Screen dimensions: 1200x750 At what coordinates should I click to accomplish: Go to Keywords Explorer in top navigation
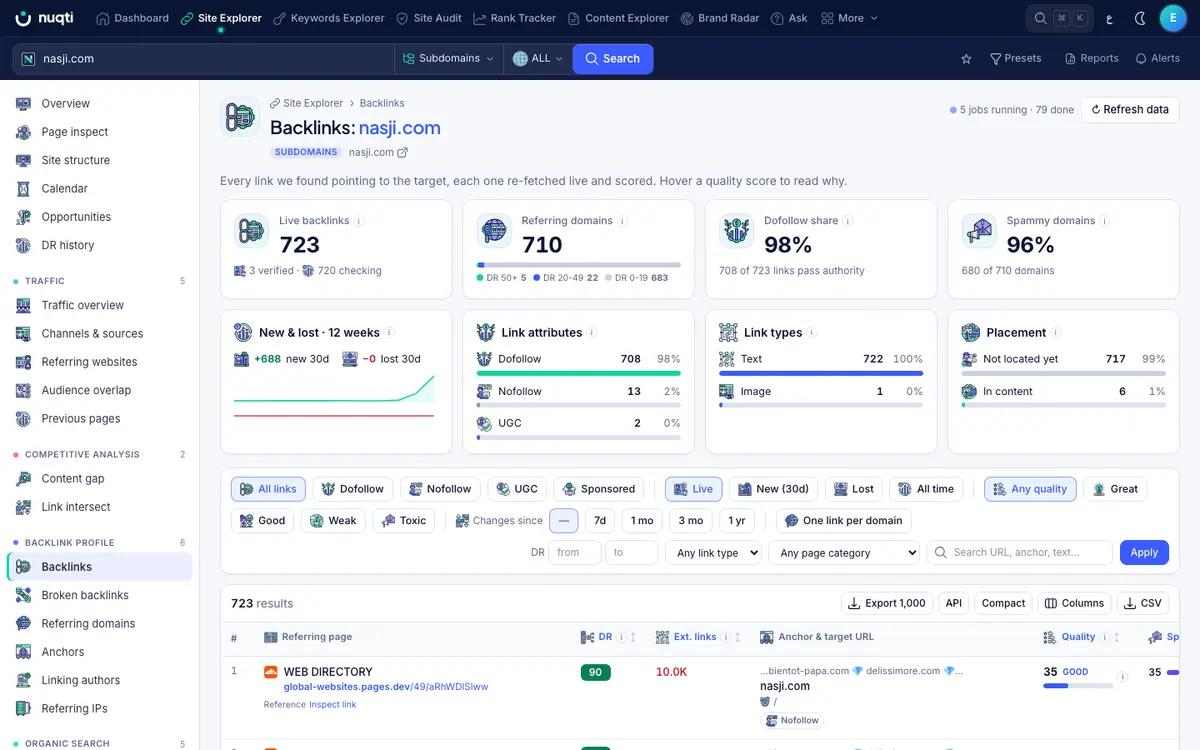point(329,18)
